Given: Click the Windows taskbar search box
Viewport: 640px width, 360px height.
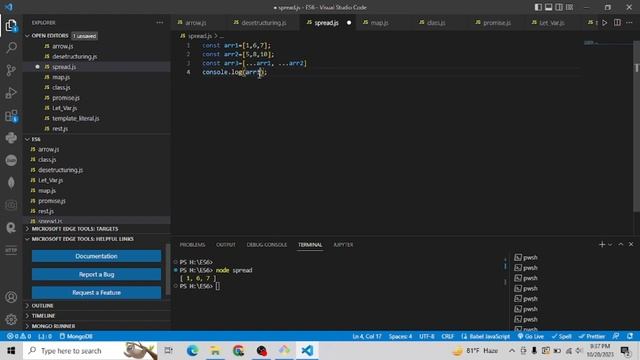Looking at the screenshot, I should click(91, 351).
